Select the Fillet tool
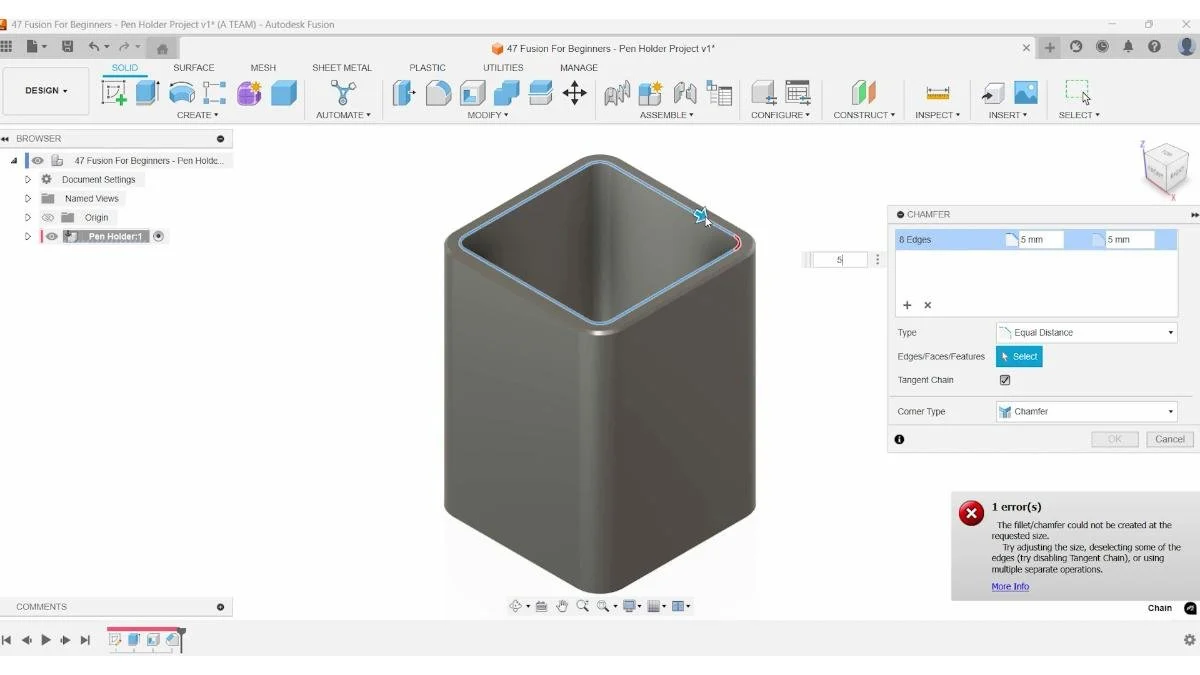The width and height of the screenshot is (1200, 675). point(438,94)
